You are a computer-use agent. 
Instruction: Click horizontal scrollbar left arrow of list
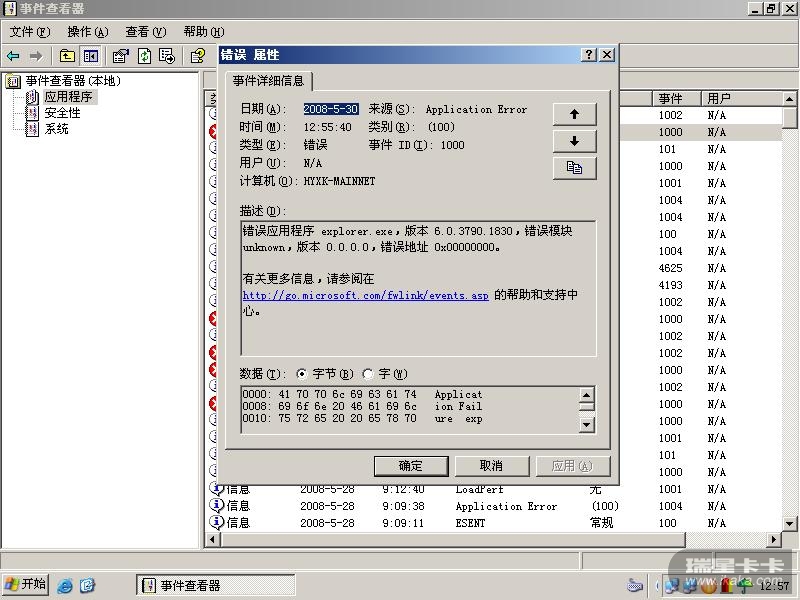(213, 539)
